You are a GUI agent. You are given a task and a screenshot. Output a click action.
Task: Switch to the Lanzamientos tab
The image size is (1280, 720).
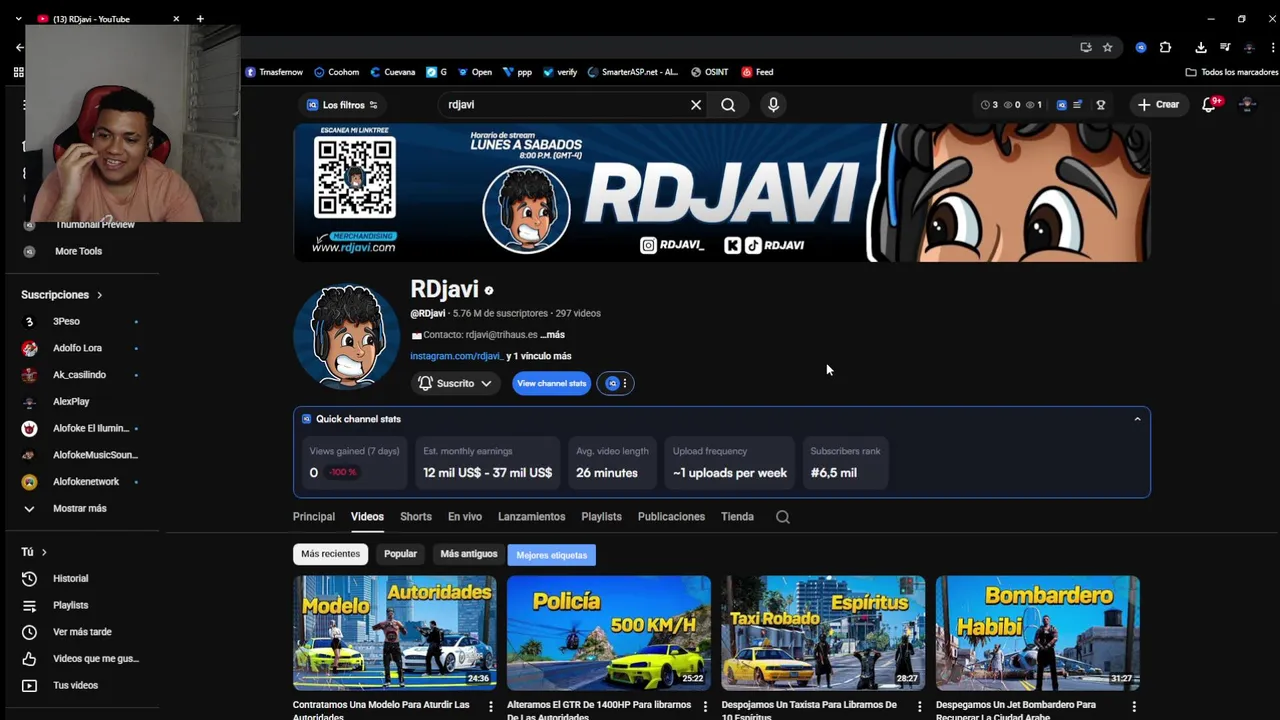click(532, 517)
